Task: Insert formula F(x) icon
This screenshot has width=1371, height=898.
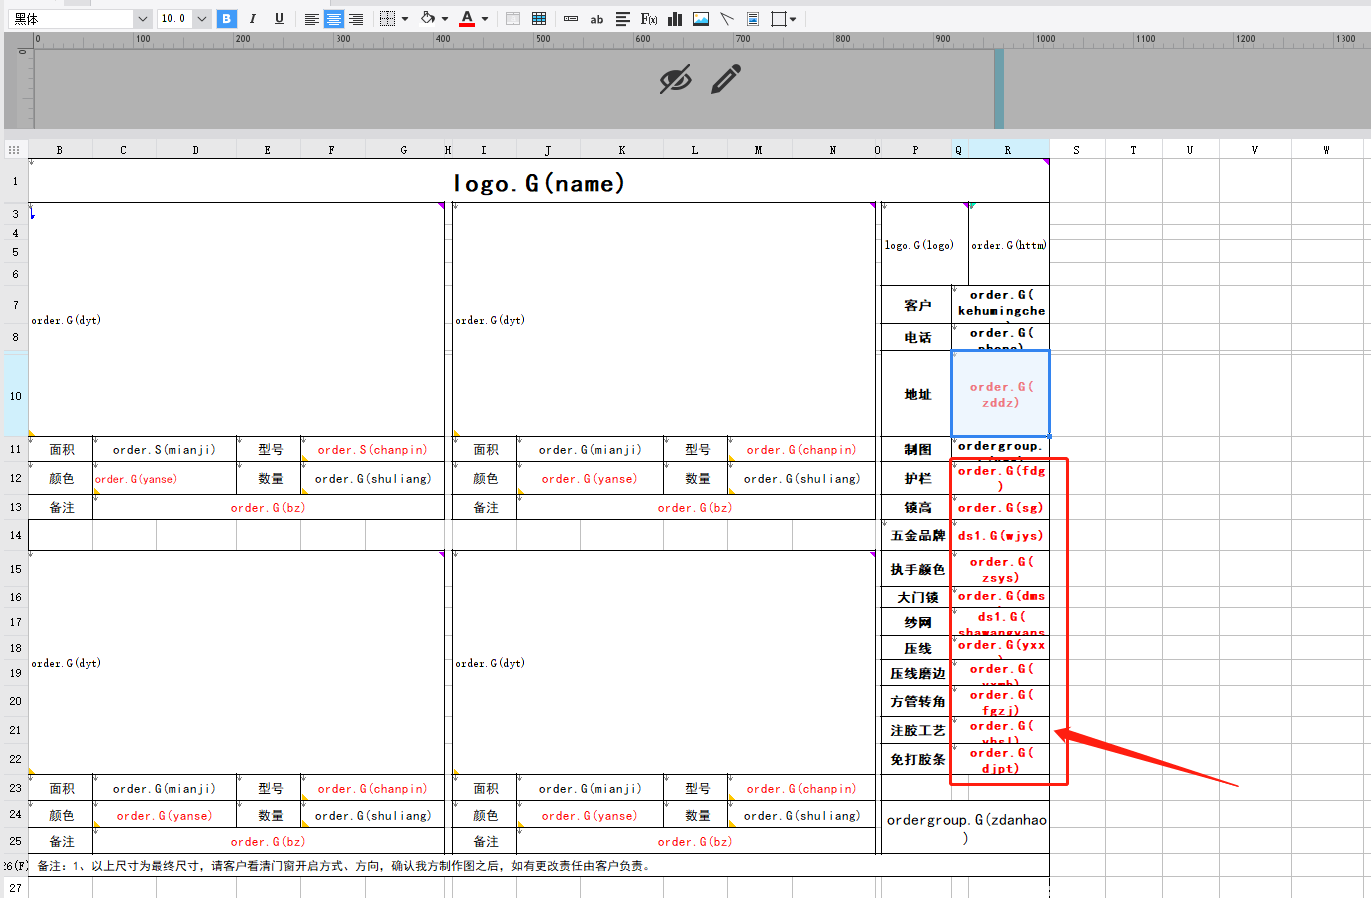Action: (649, 19)
